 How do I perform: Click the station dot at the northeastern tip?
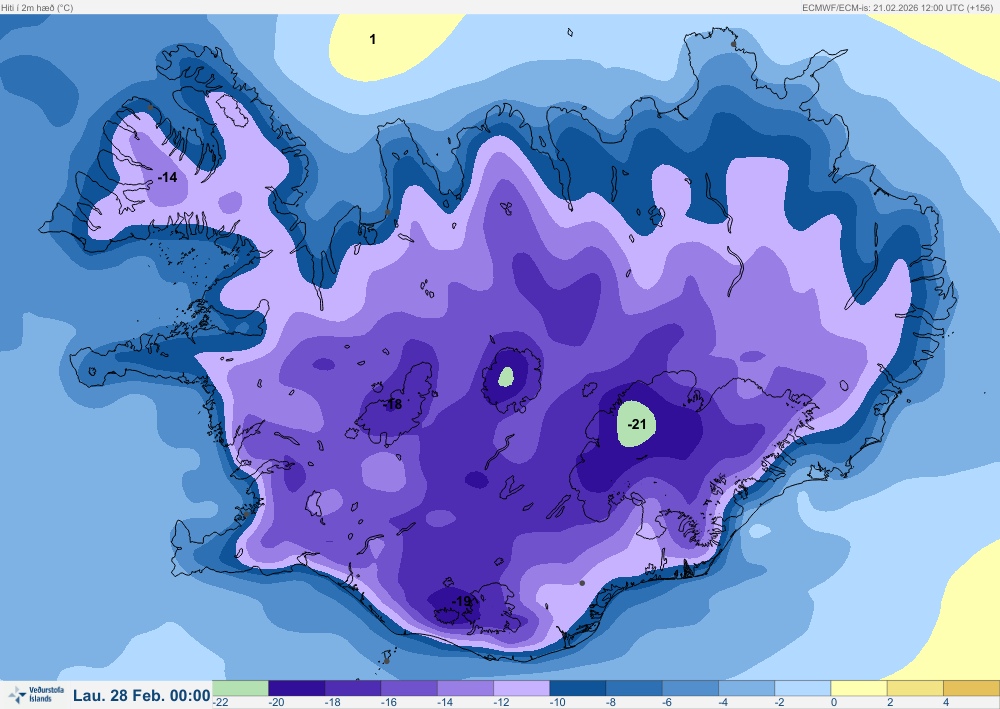[x=733, y=44]
